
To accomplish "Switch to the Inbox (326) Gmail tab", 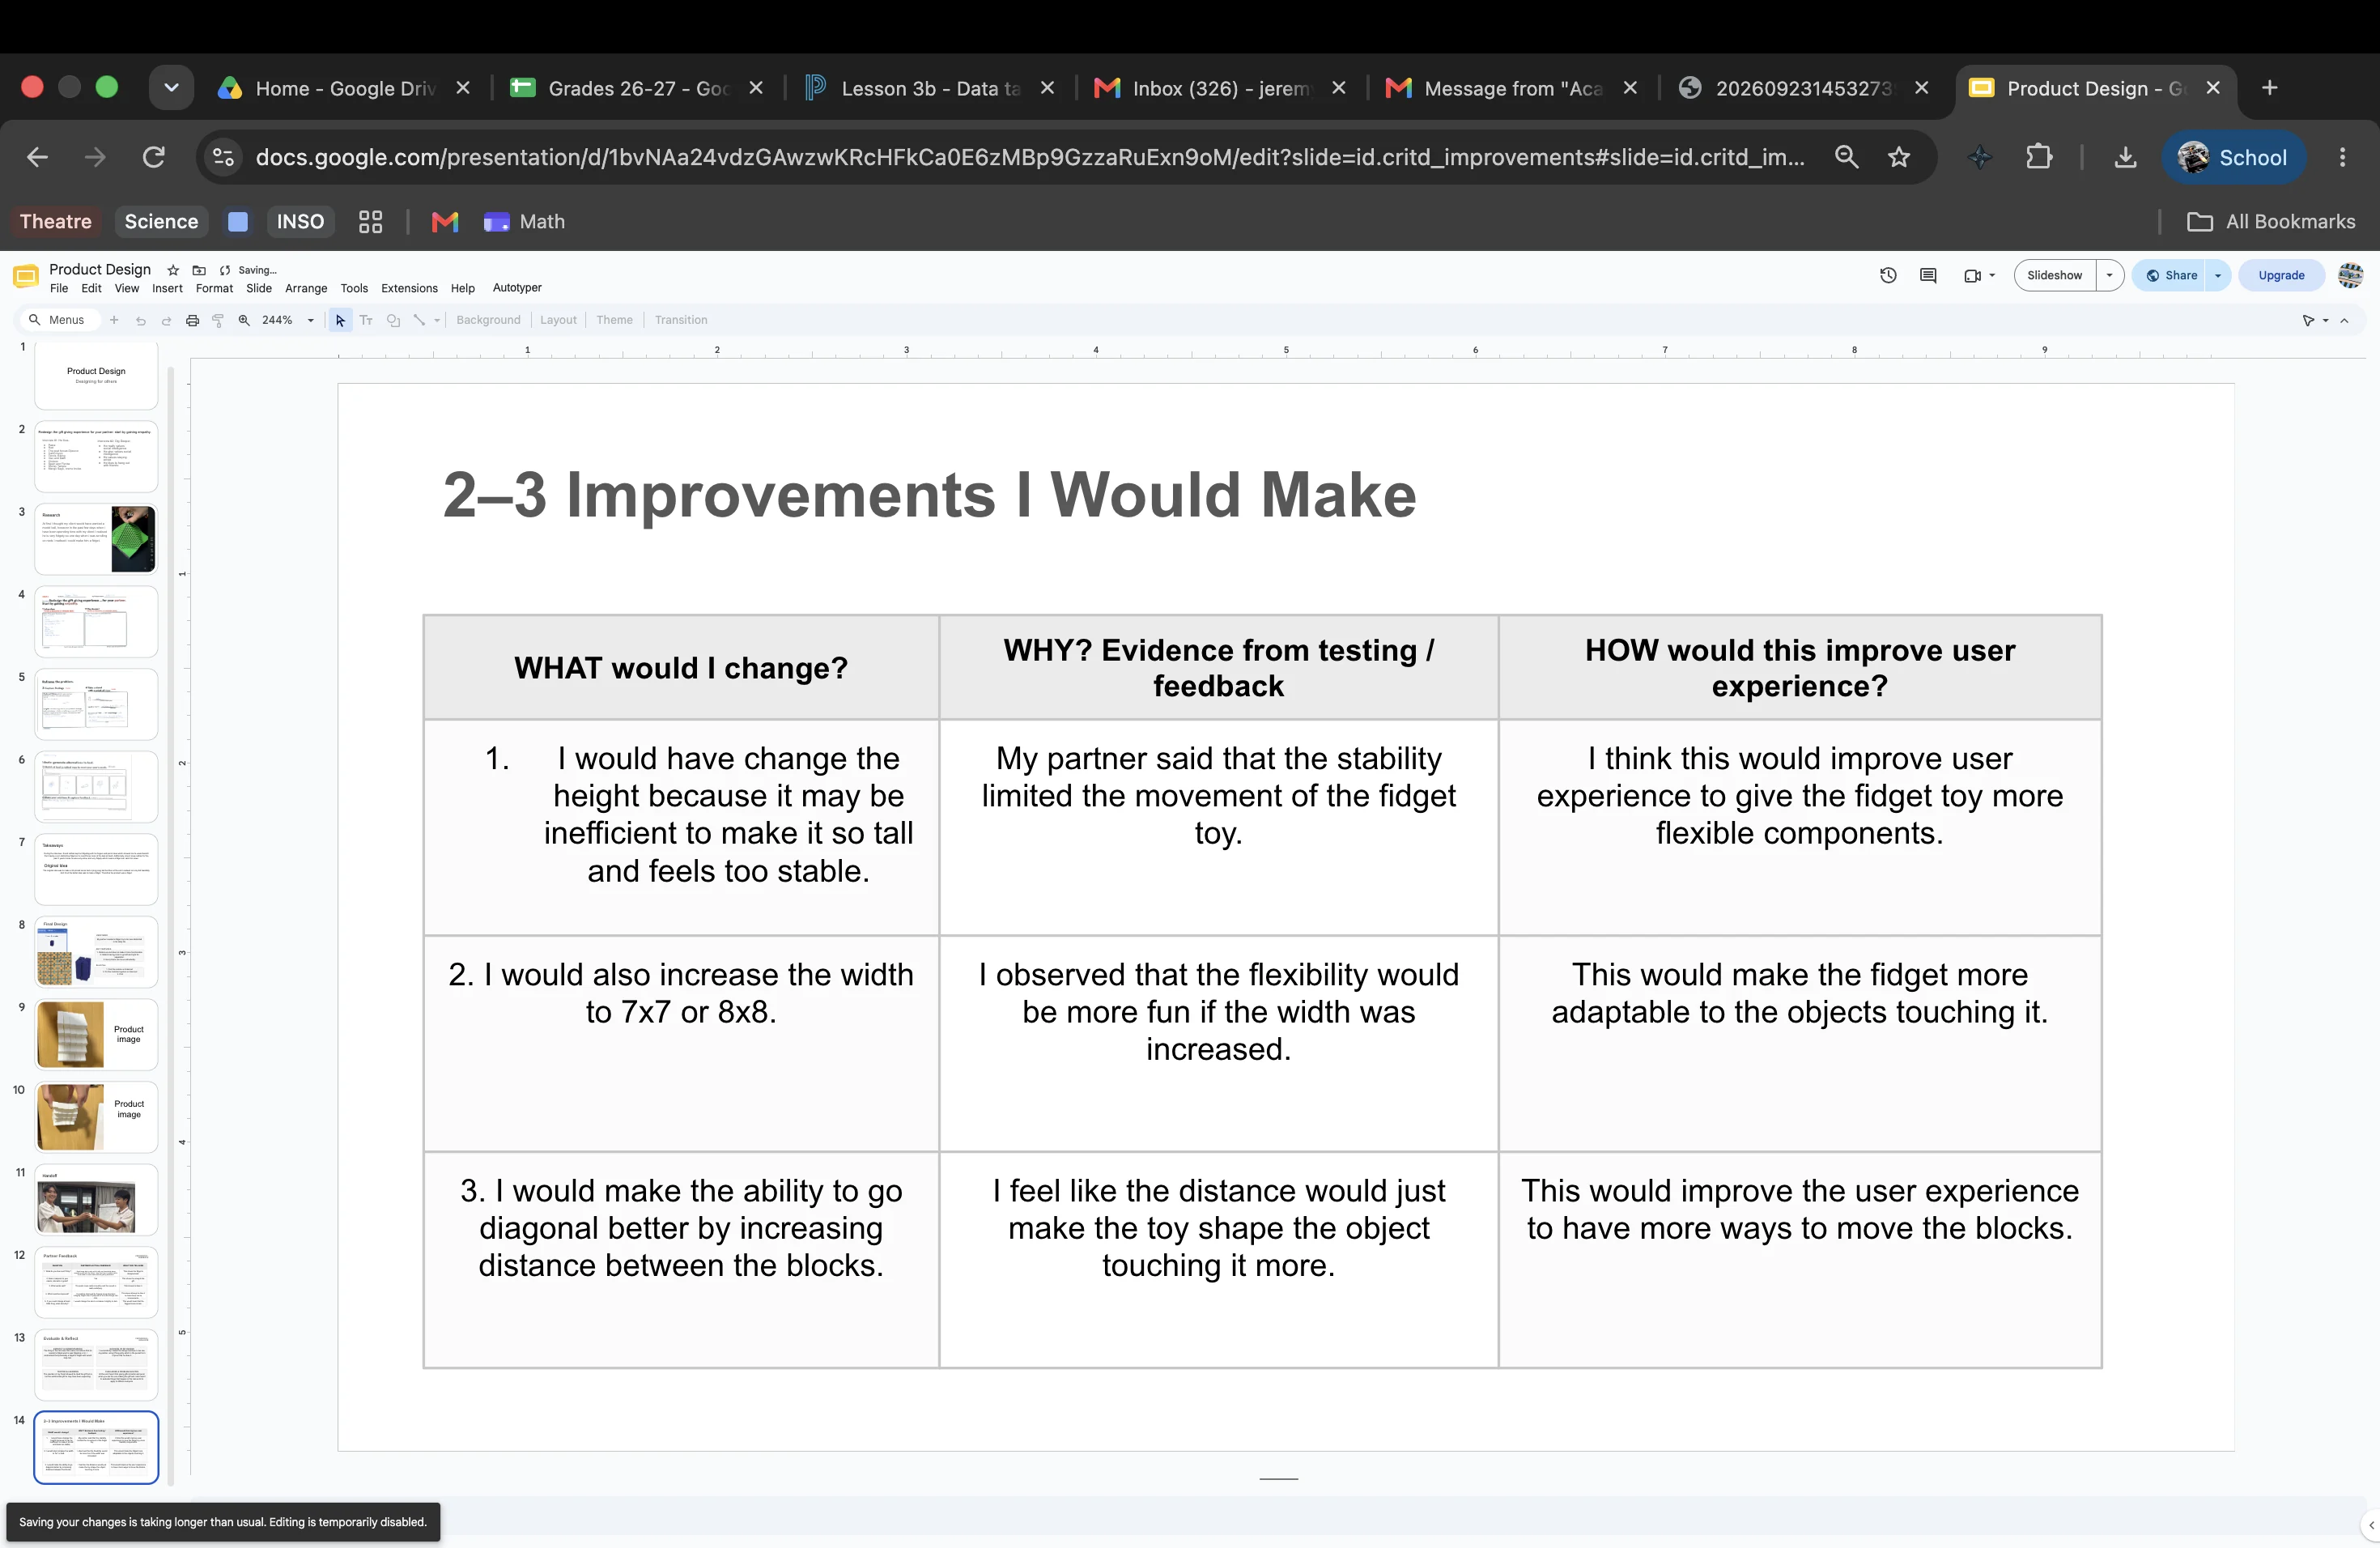I will tap(1220, 88).
